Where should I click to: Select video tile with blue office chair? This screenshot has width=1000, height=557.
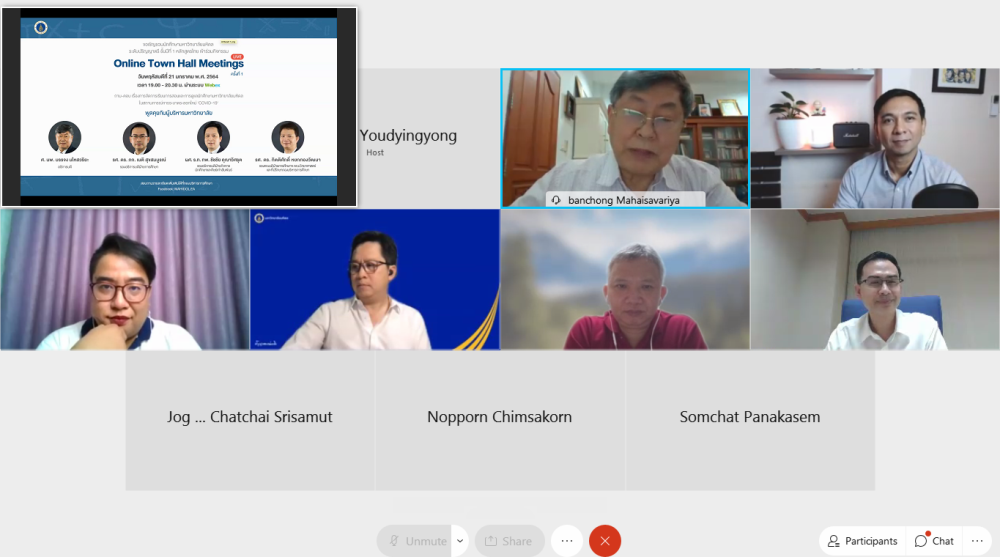point(875,279)
